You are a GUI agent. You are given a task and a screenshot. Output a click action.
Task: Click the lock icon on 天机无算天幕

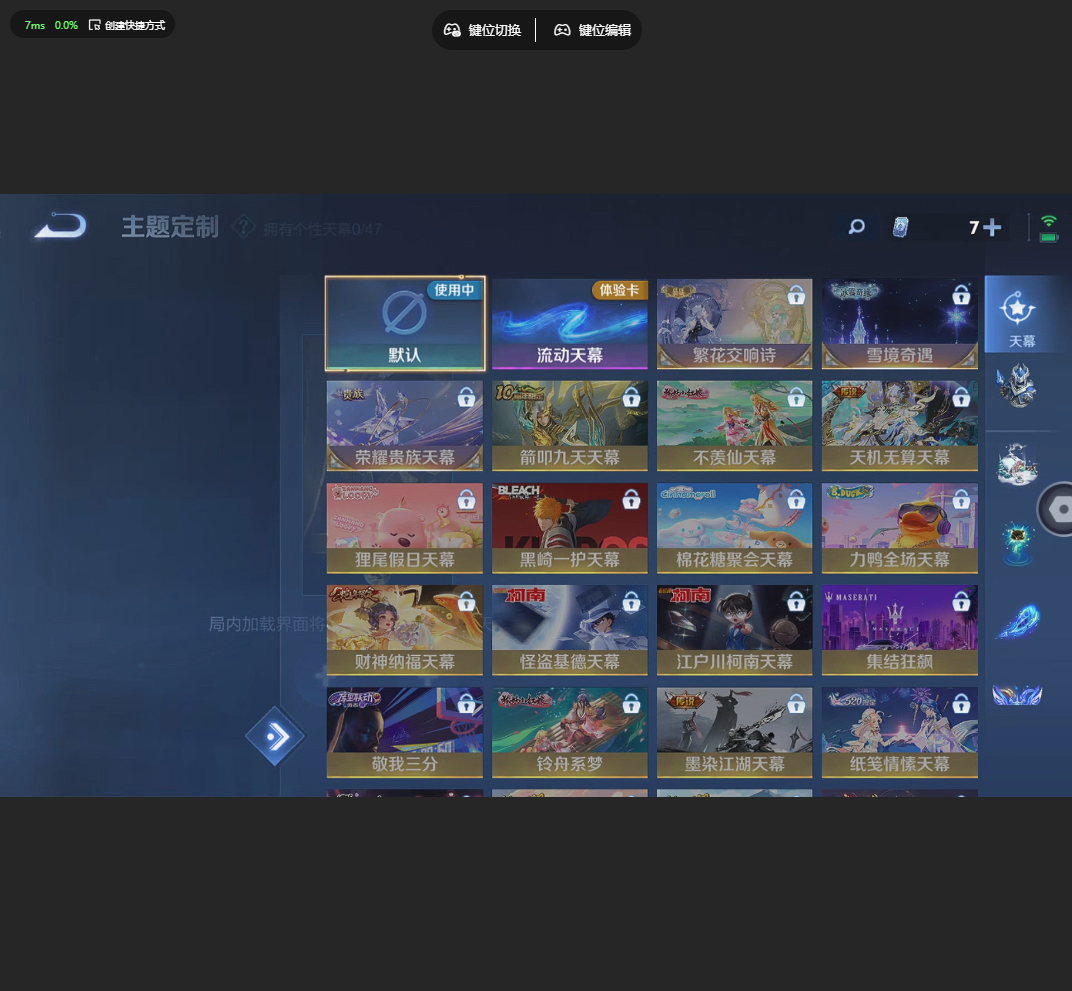pos(961,397)
